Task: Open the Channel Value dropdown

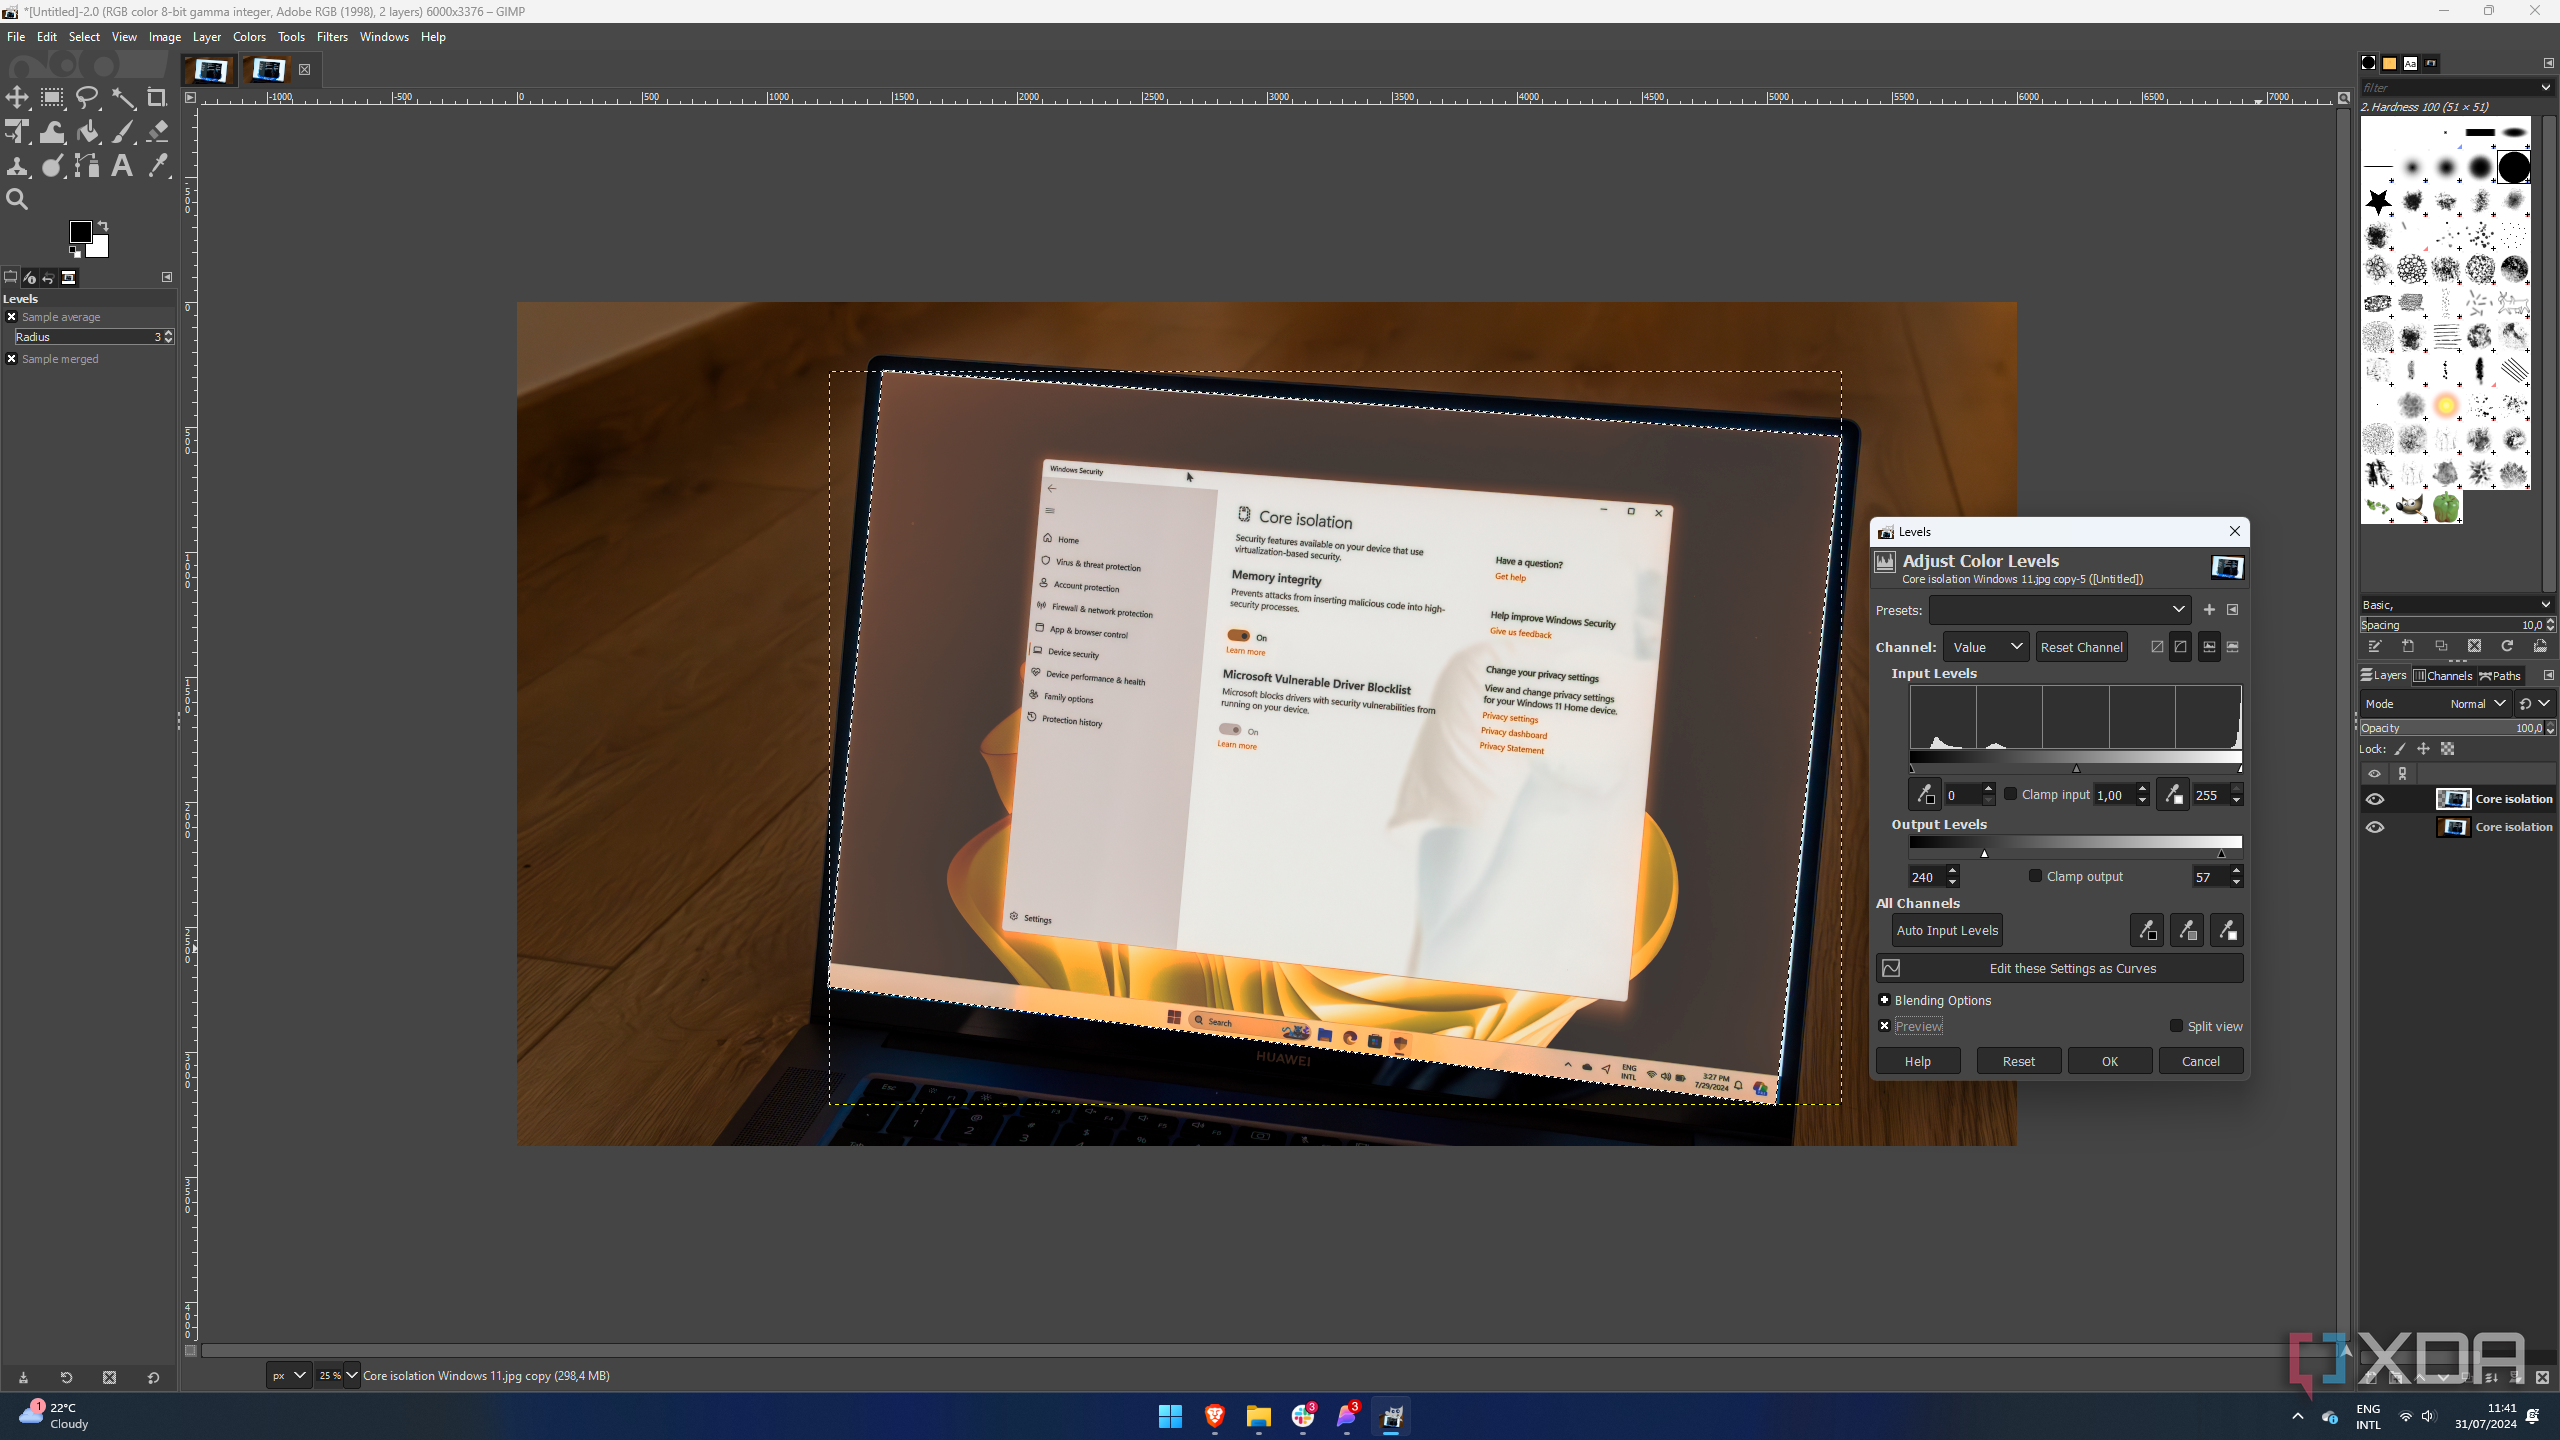Action: pos(1986,647)
